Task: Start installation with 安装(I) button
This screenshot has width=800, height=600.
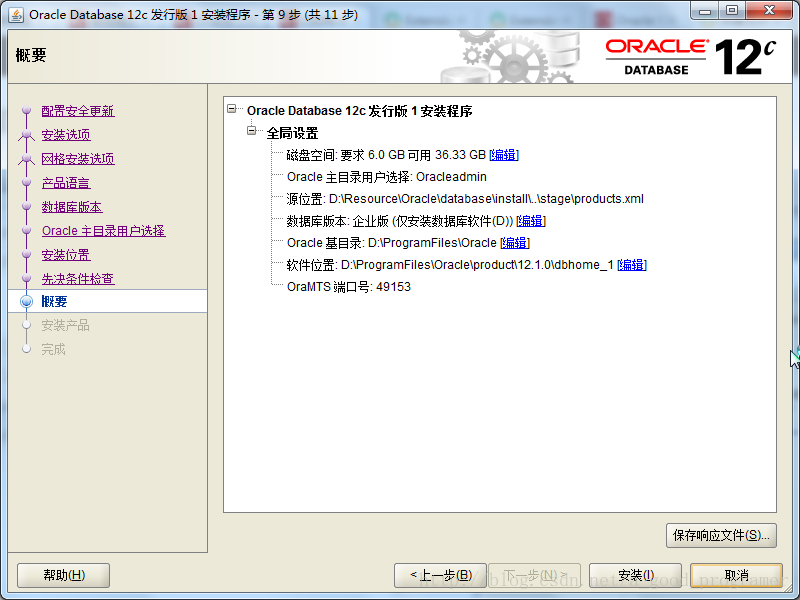Action: pos(635,576)
